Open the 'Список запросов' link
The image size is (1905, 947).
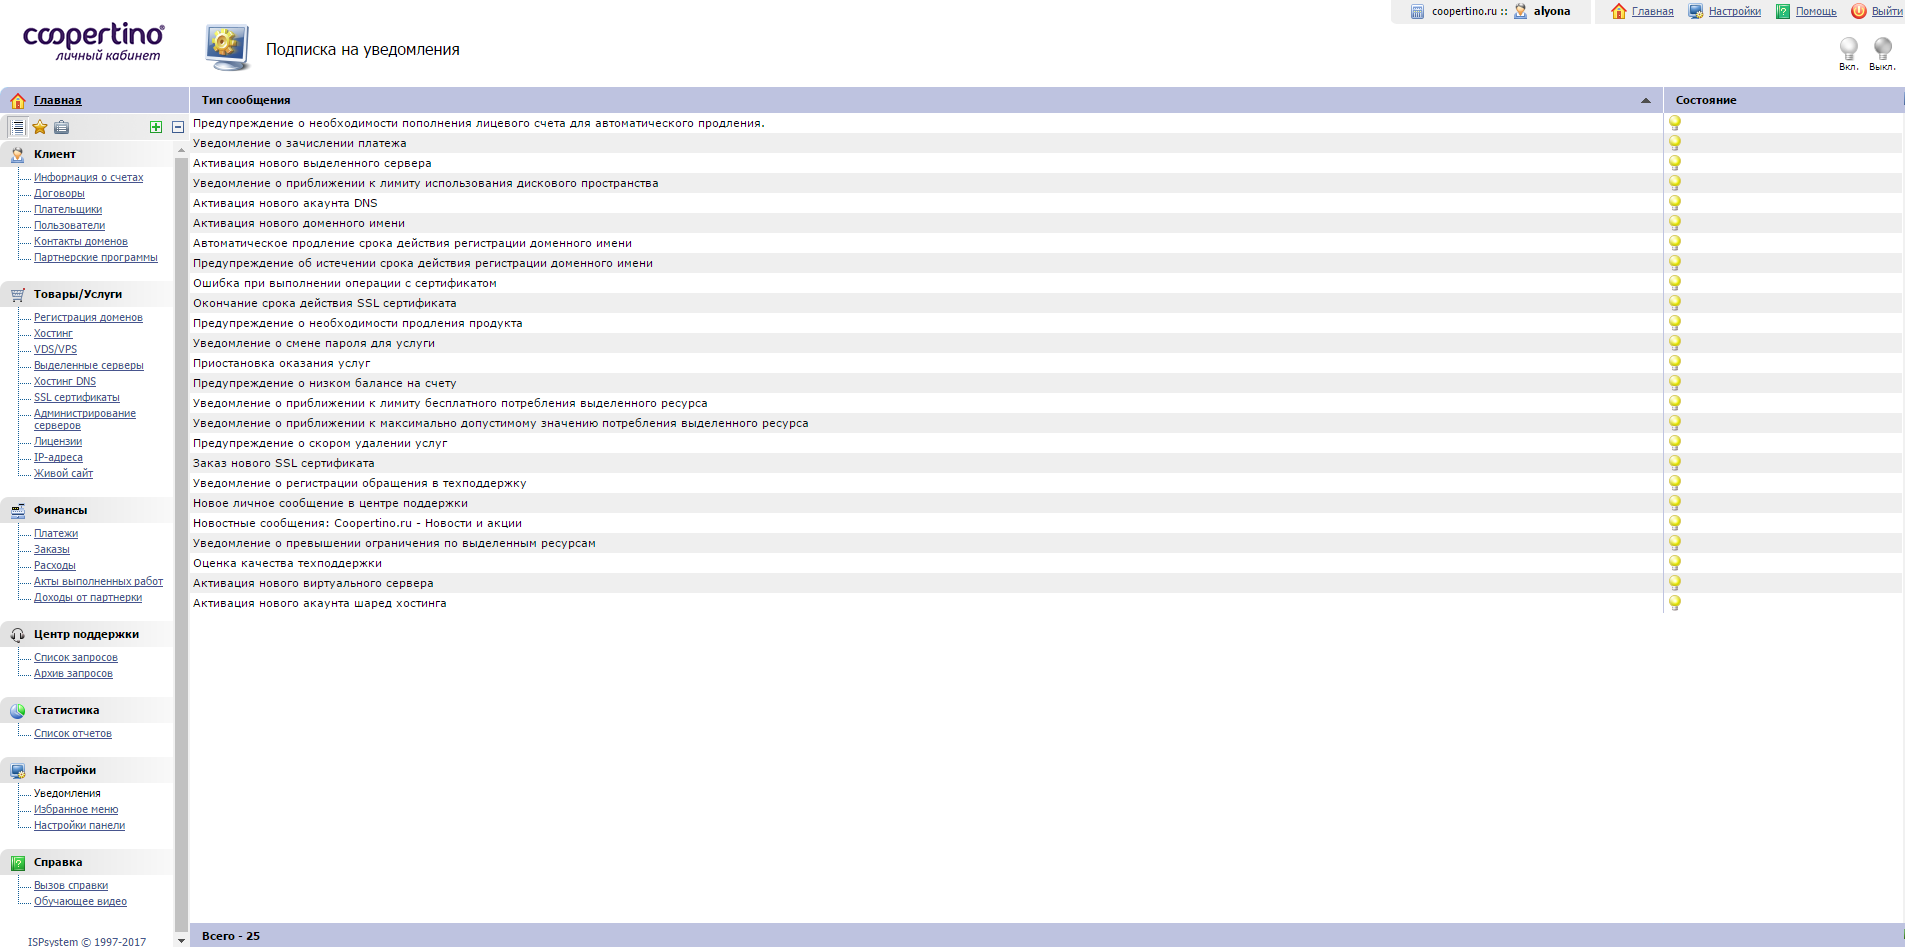pos(75,657)
